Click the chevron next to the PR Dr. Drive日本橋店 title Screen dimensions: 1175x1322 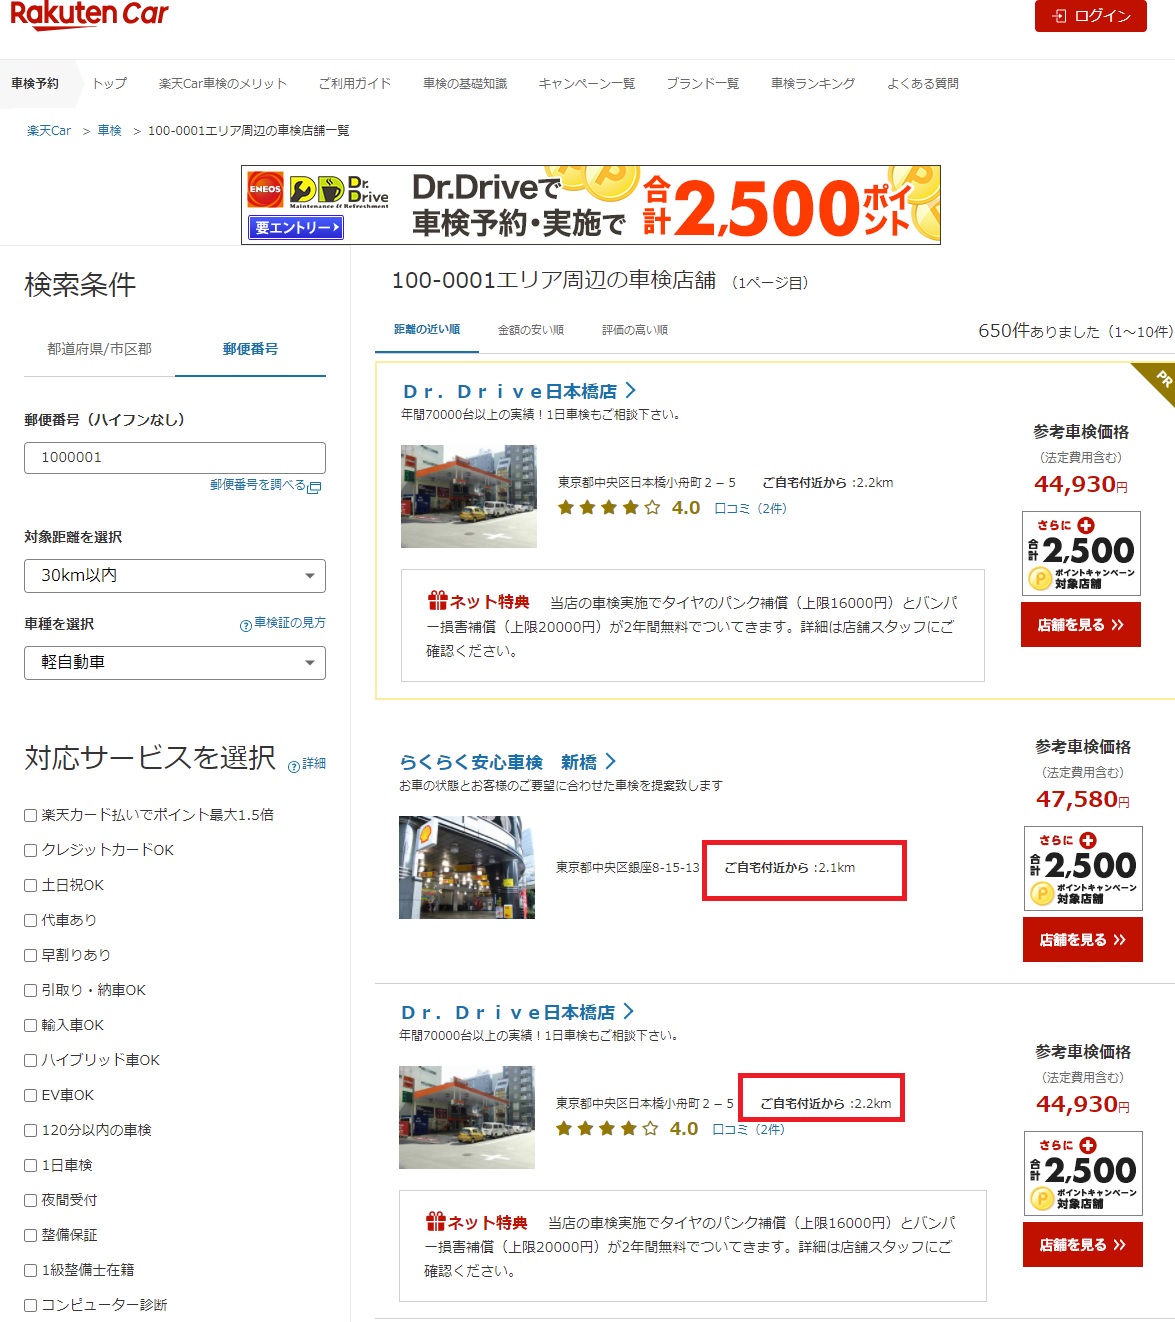pyautogui.click(x=630, y=390)
